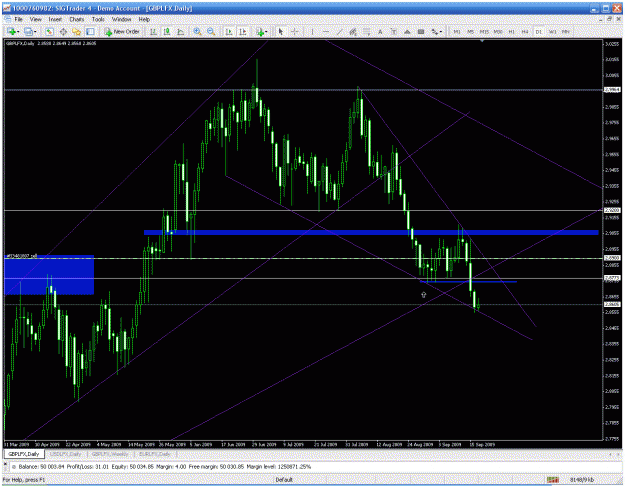625x486 pixels.
Task: Open the View menu
Action: [x=35, y=19]
